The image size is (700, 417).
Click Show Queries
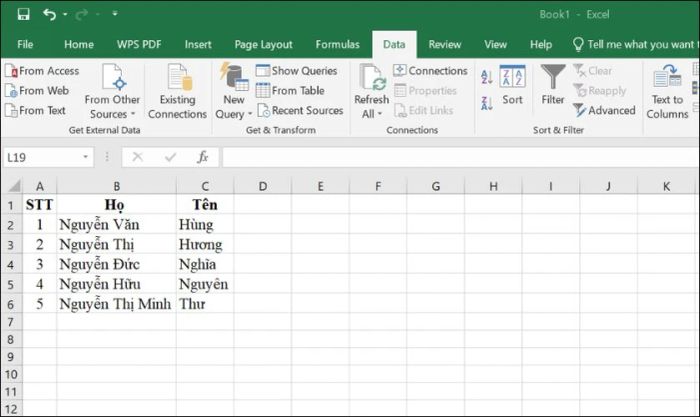pyautogui.click(x=296, y=71)
